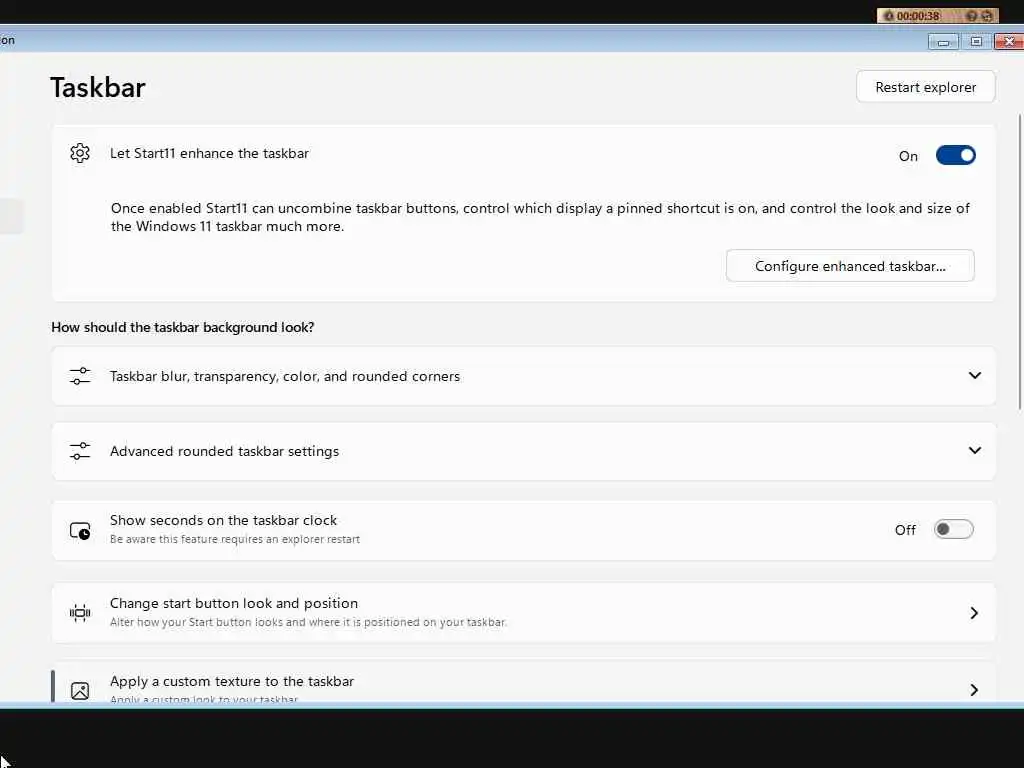
Task: Click 'How should the taskbar background look?' heading
Action: pyautogui.click(x=183, y=327)
